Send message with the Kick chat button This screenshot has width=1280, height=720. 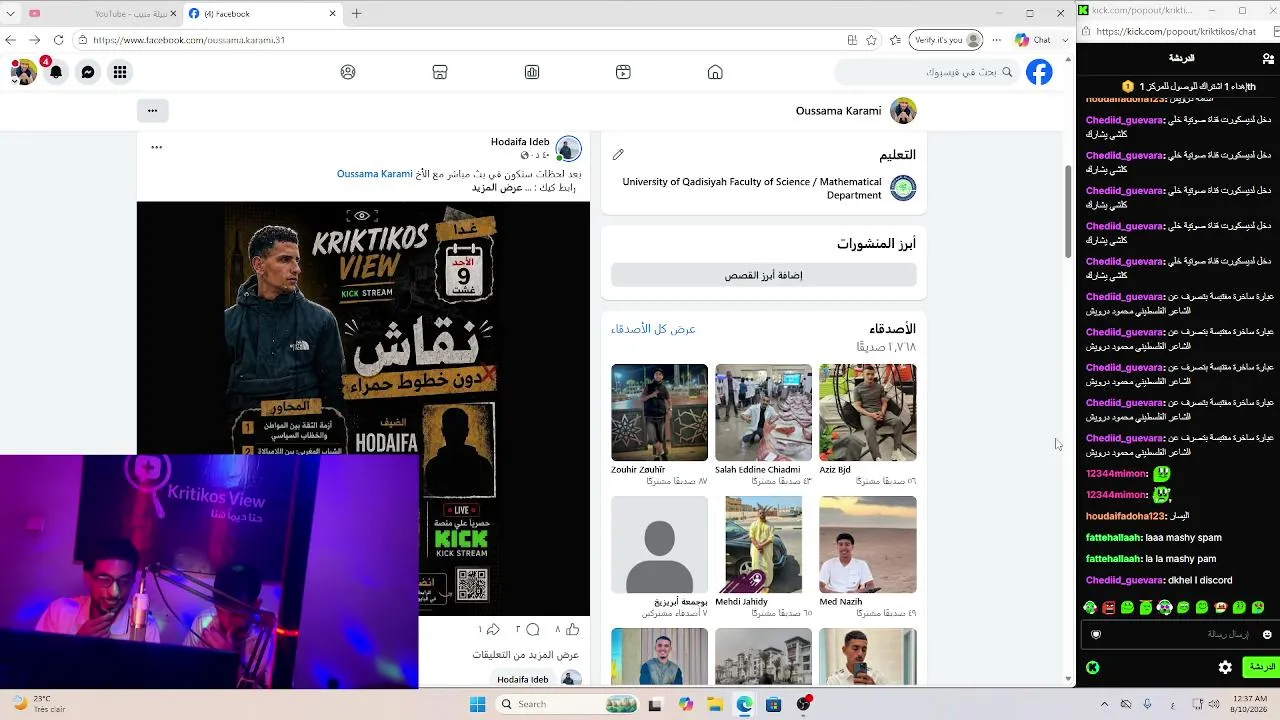1260,667
